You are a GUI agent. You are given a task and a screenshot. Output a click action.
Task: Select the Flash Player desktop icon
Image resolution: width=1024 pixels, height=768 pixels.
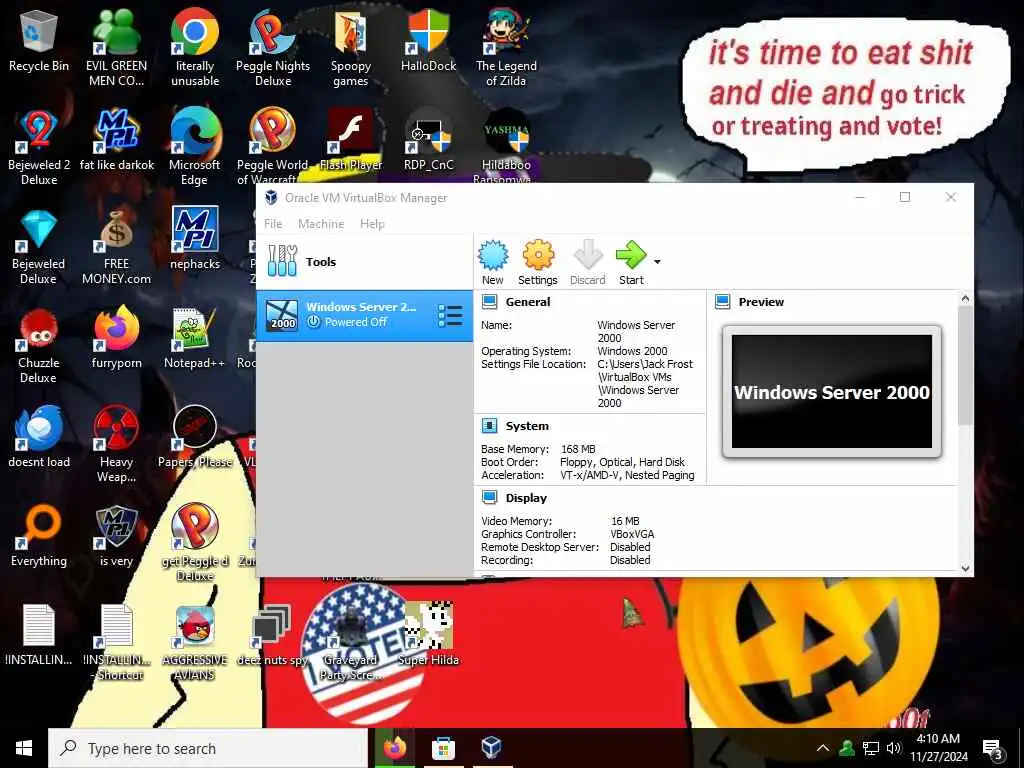tap(351, 140)
